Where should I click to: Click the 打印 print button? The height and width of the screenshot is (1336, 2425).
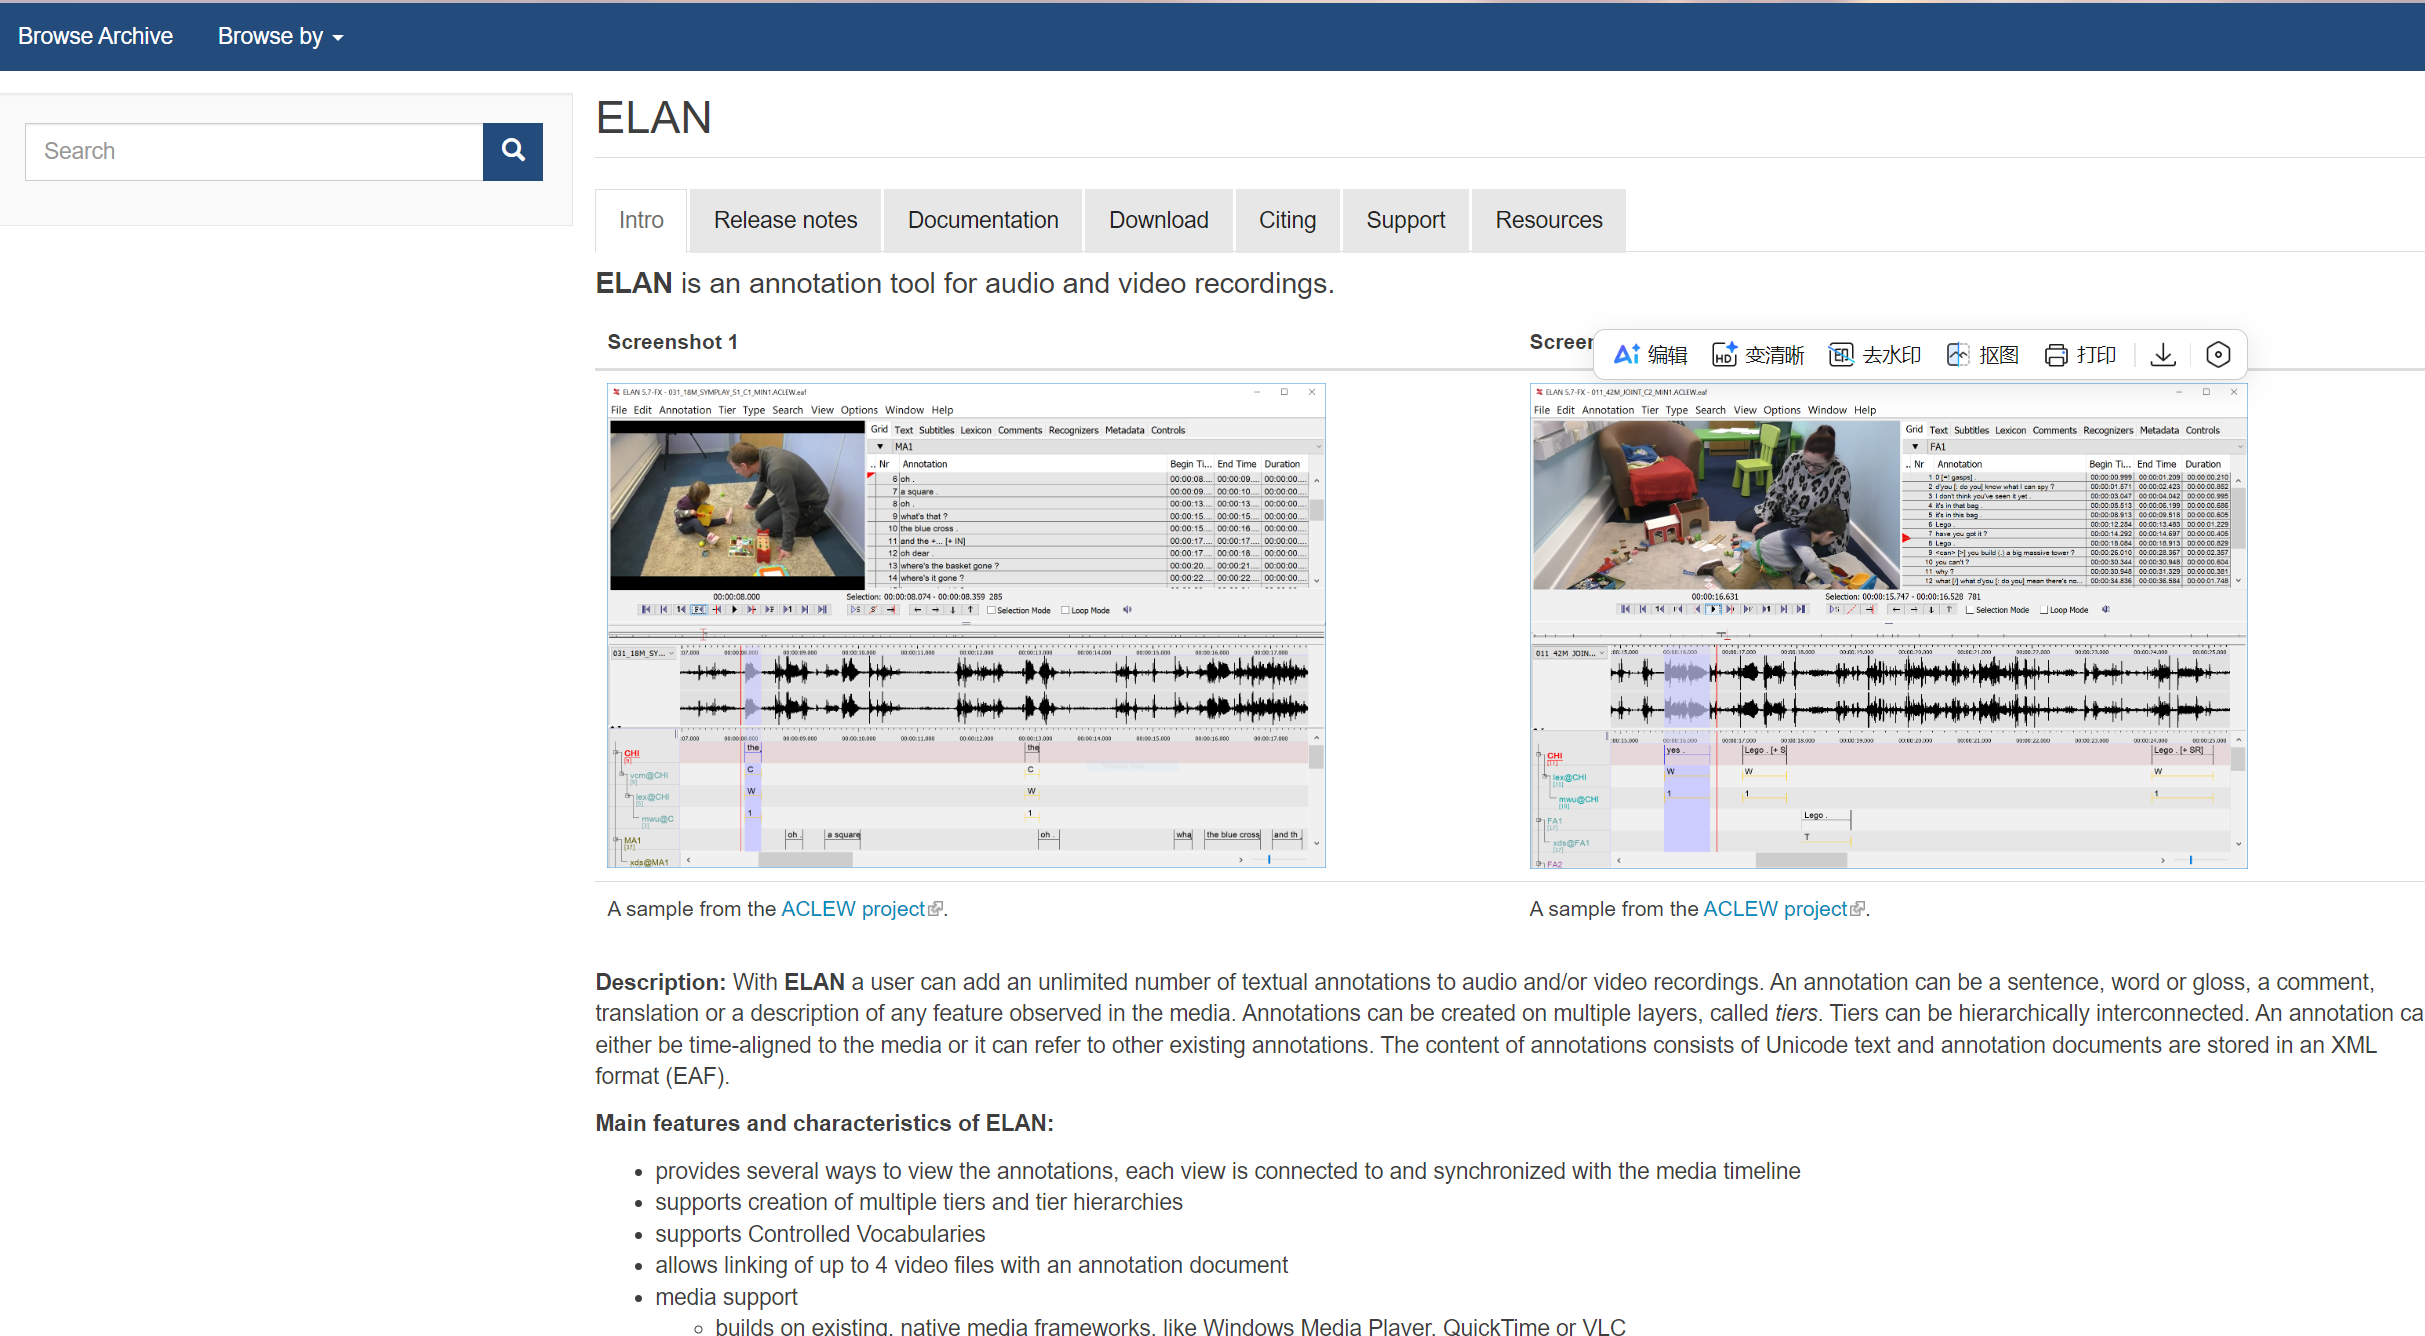(x=2080, y=355)
